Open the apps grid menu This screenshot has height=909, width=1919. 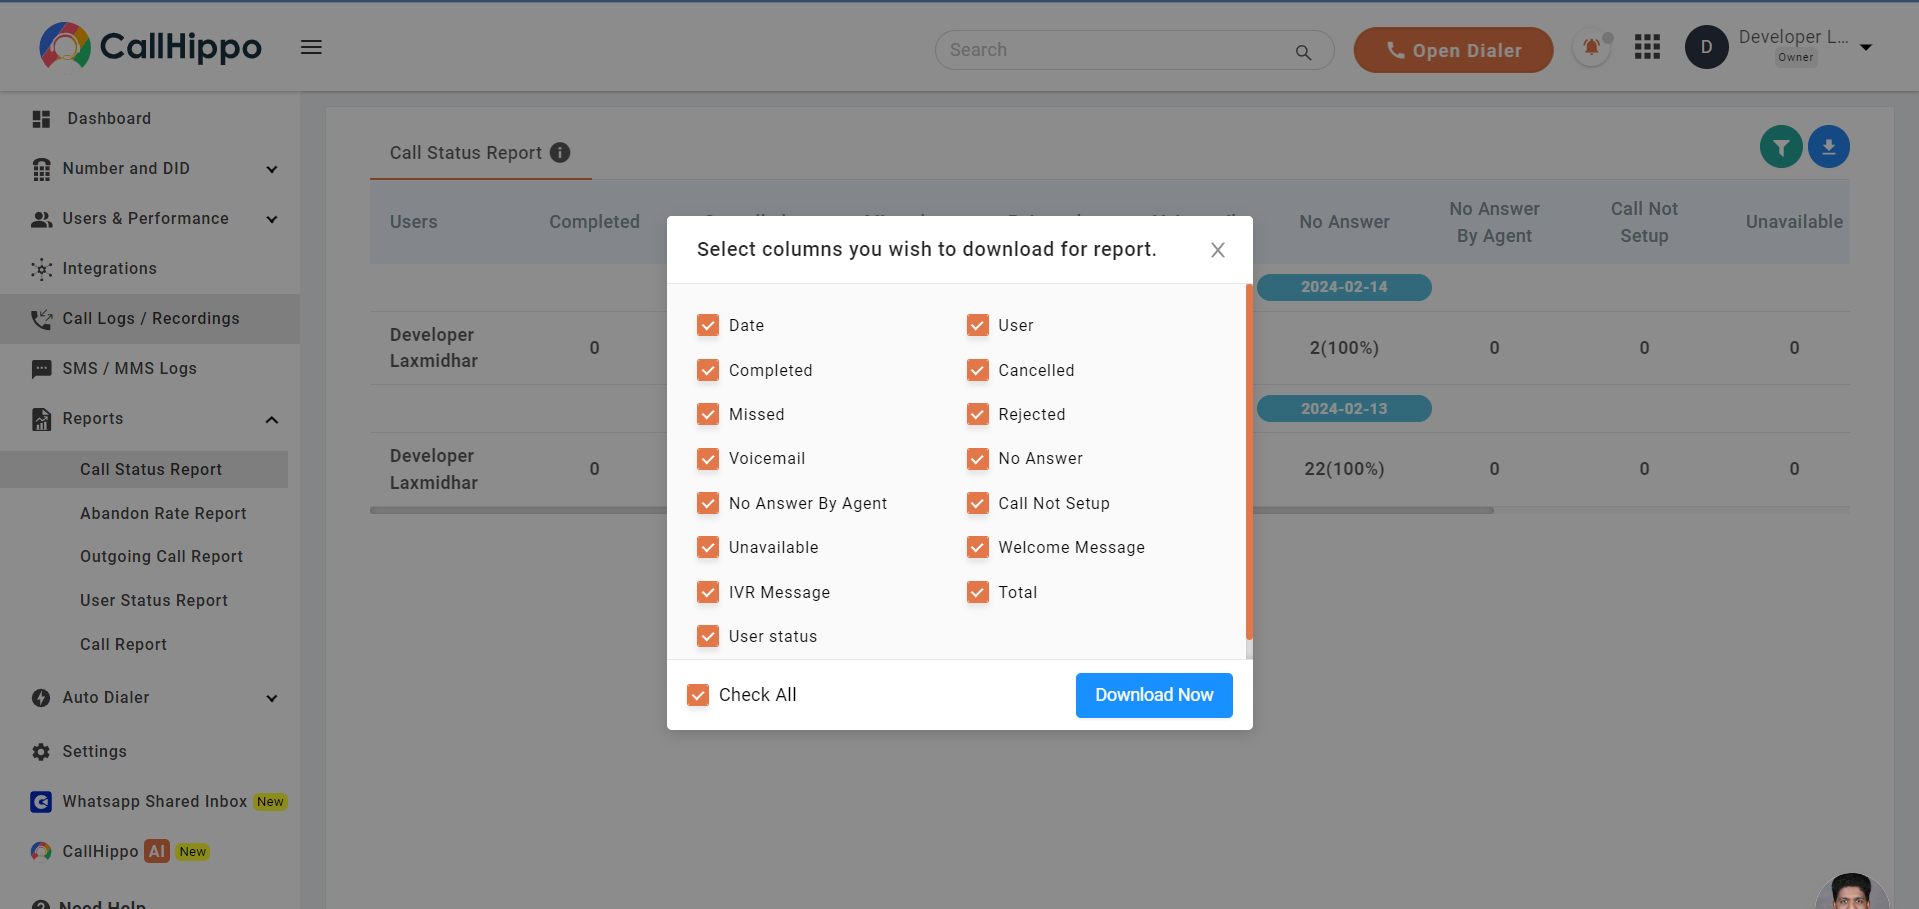tap(1647, 47)
